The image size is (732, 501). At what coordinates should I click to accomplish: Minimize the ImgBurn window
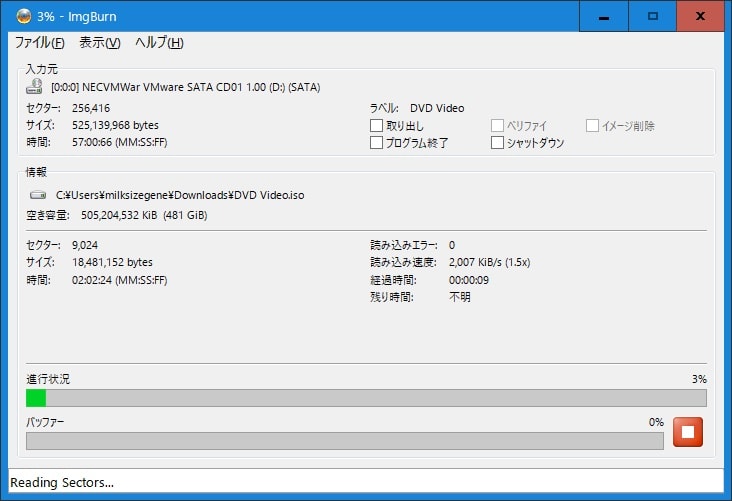pyautogui.click(x=604, y=16)
